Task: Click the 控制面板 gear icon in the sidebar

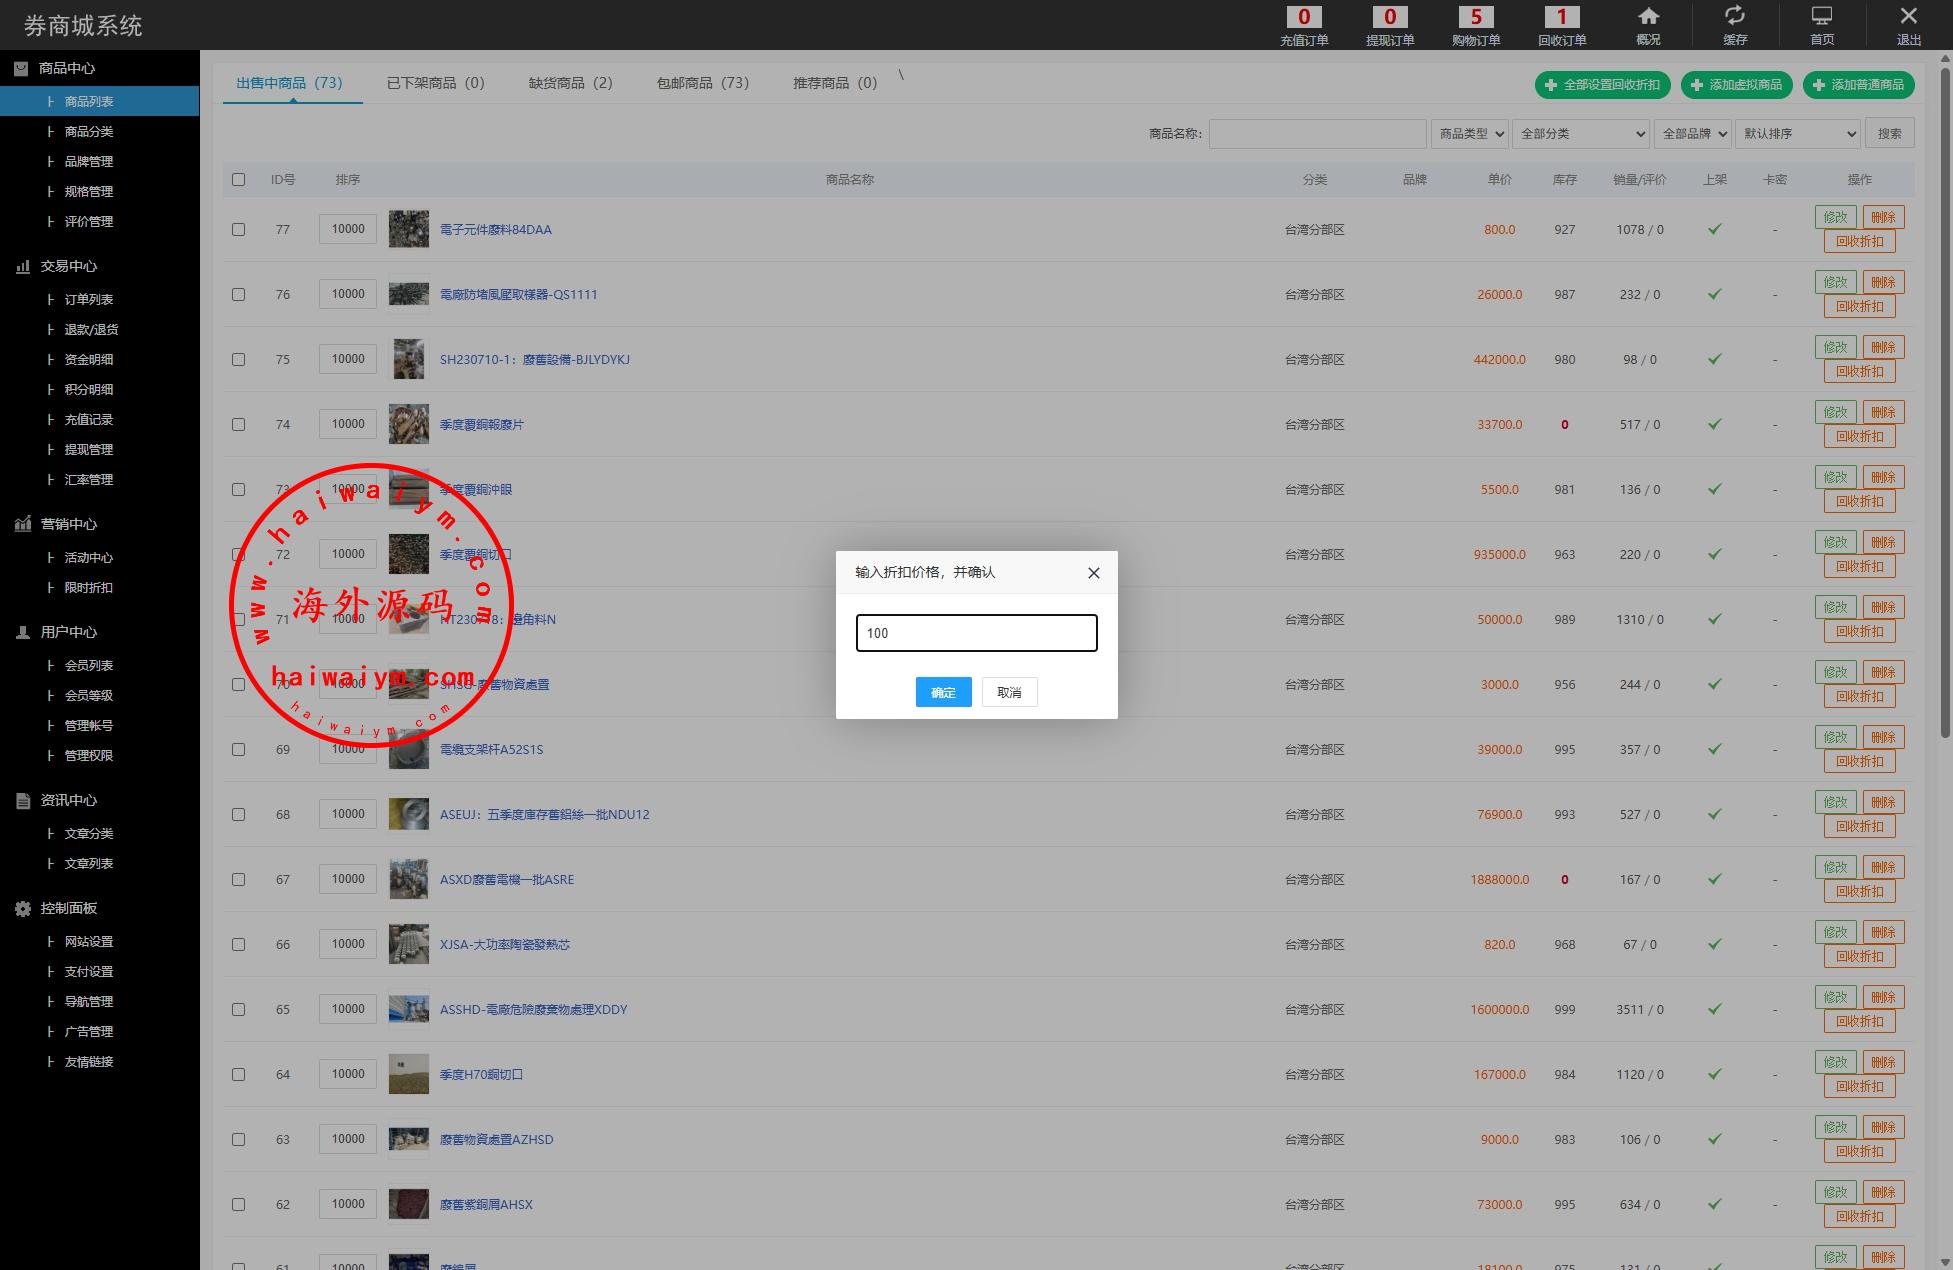Action: [x=23, y=908]
